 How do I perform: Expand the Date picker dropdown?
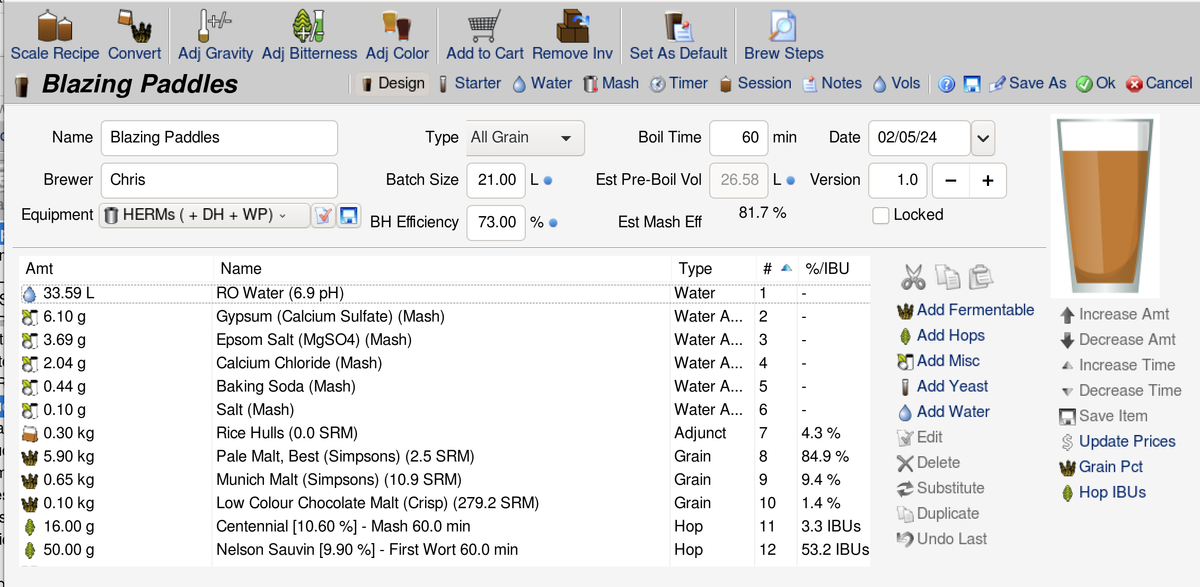983,138
